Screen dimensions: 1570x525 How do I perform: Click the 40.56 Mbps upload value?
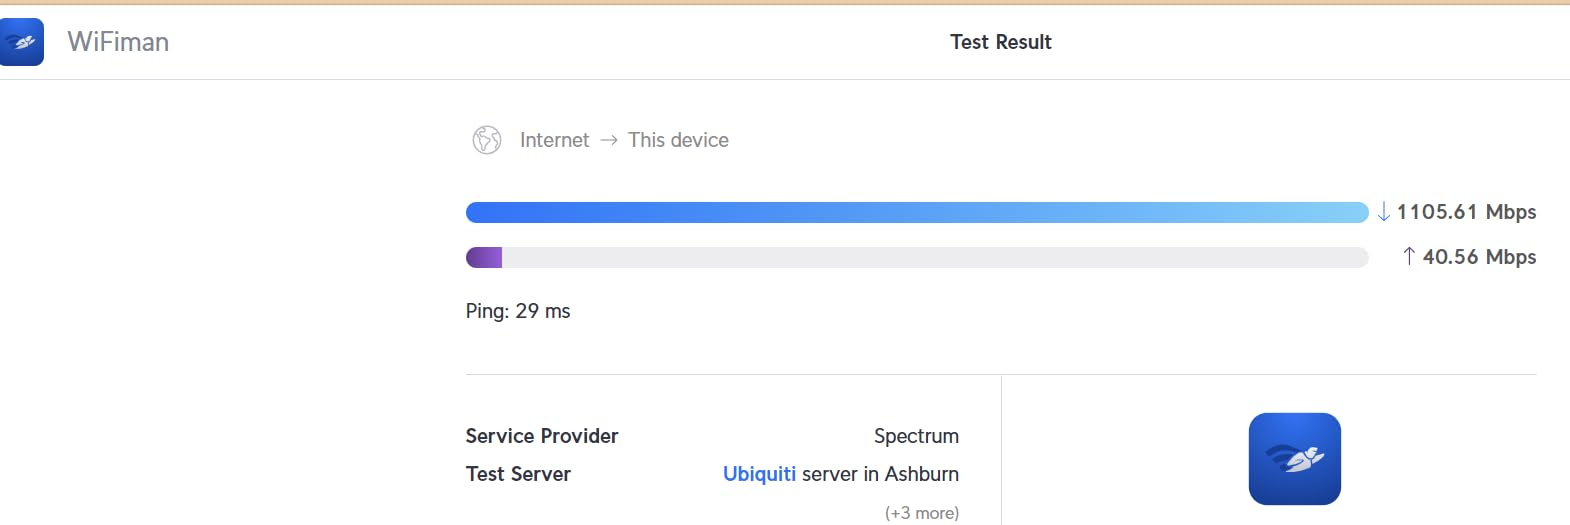point(1479,257)
